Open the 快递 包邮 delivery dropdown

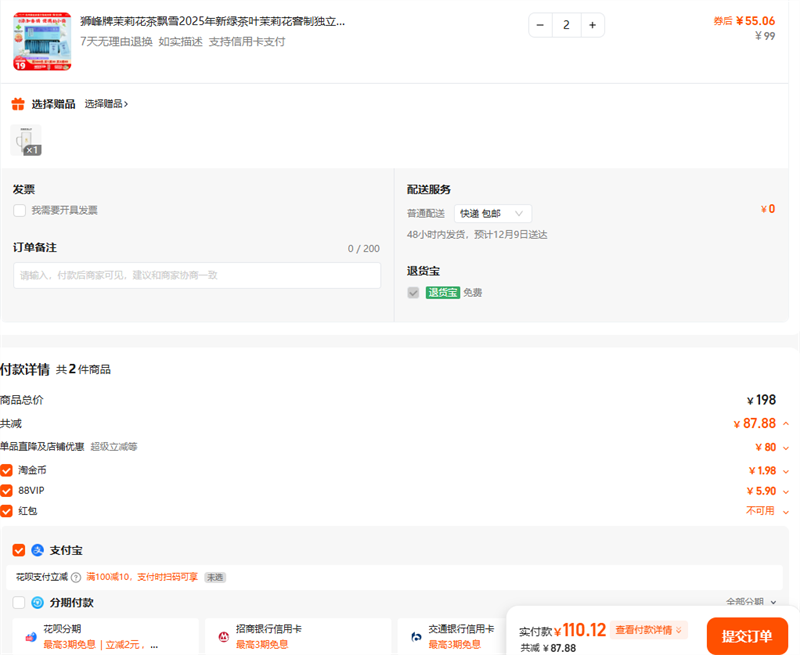[492, 213]
